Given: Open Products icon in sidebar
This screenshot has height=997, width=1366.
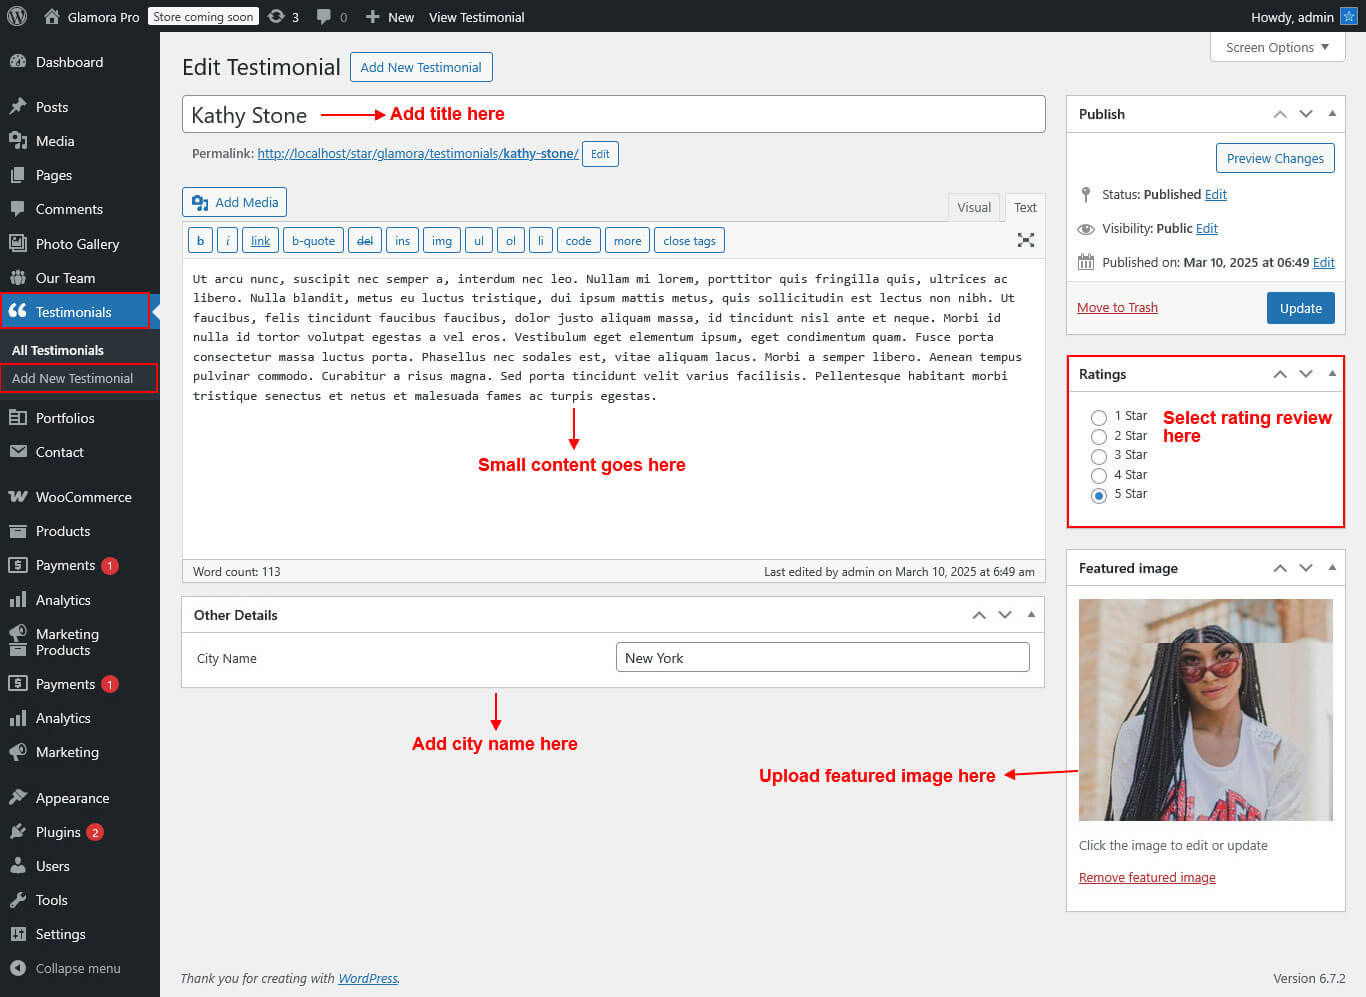Looking at the screenshot, I should pyautogui.click(x=17, y=530).
